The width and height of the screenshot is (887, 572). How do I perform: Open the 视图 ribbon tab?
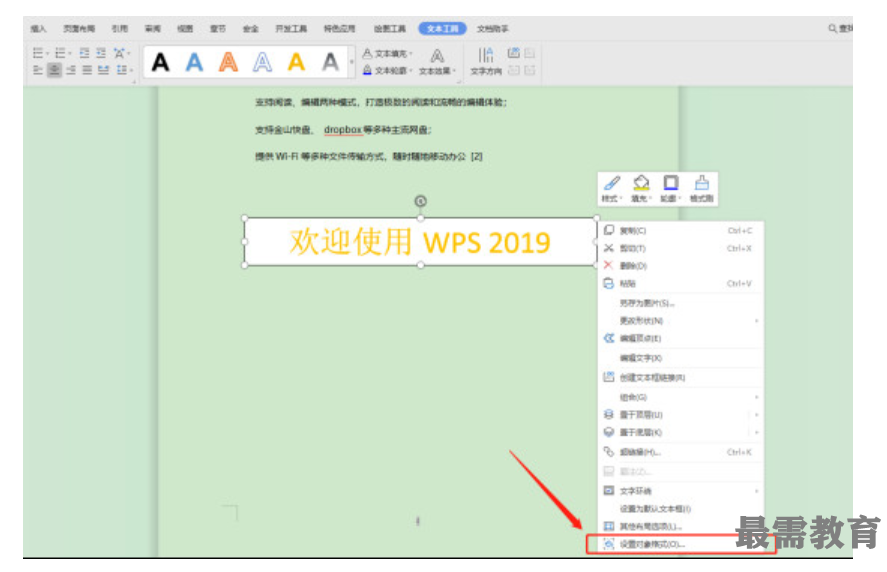[x=185, y=28]
